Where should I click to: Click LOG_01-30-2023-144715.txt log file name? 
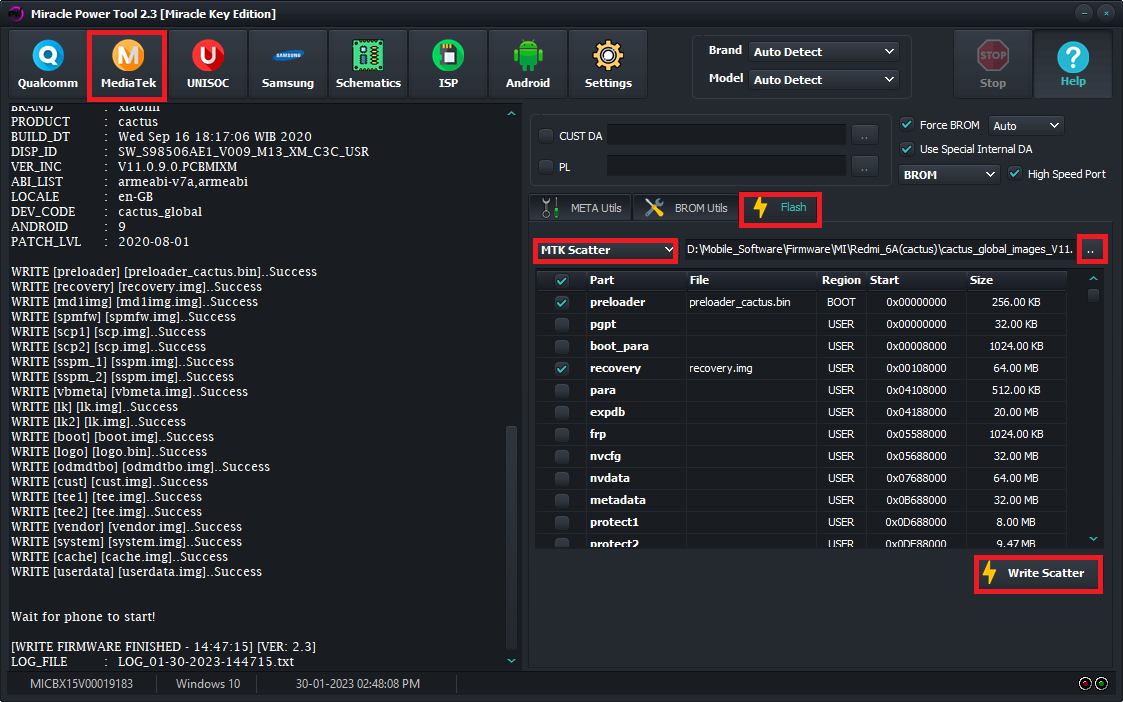[x=206, y=662]
